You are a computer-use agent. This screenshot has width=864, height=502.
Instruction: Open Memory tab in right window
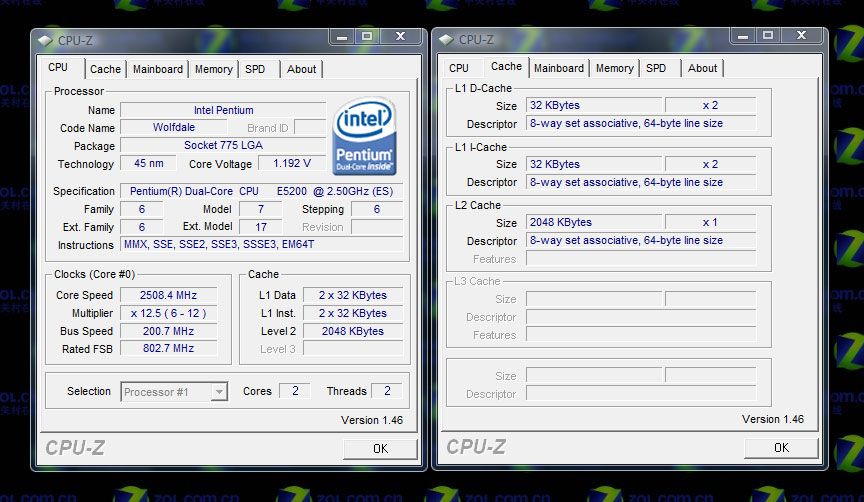click(x=614, y=68)
